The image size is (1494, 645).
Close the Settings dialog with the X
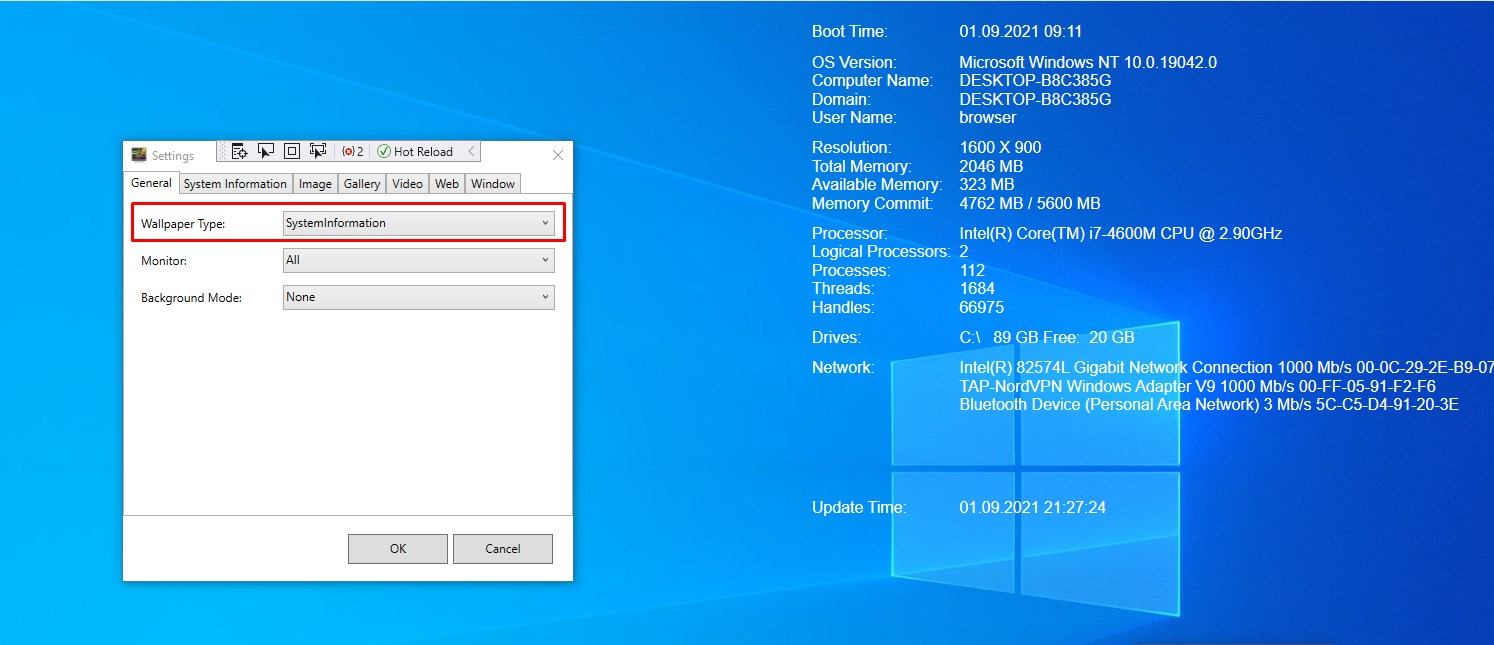pos(558,155)
